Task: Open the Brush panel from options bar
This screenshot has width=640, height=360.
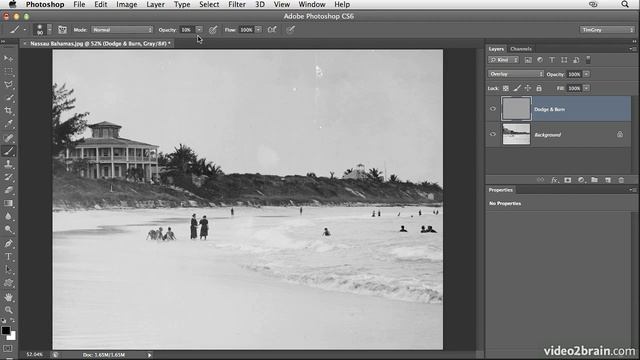Action: coord(62,29)
